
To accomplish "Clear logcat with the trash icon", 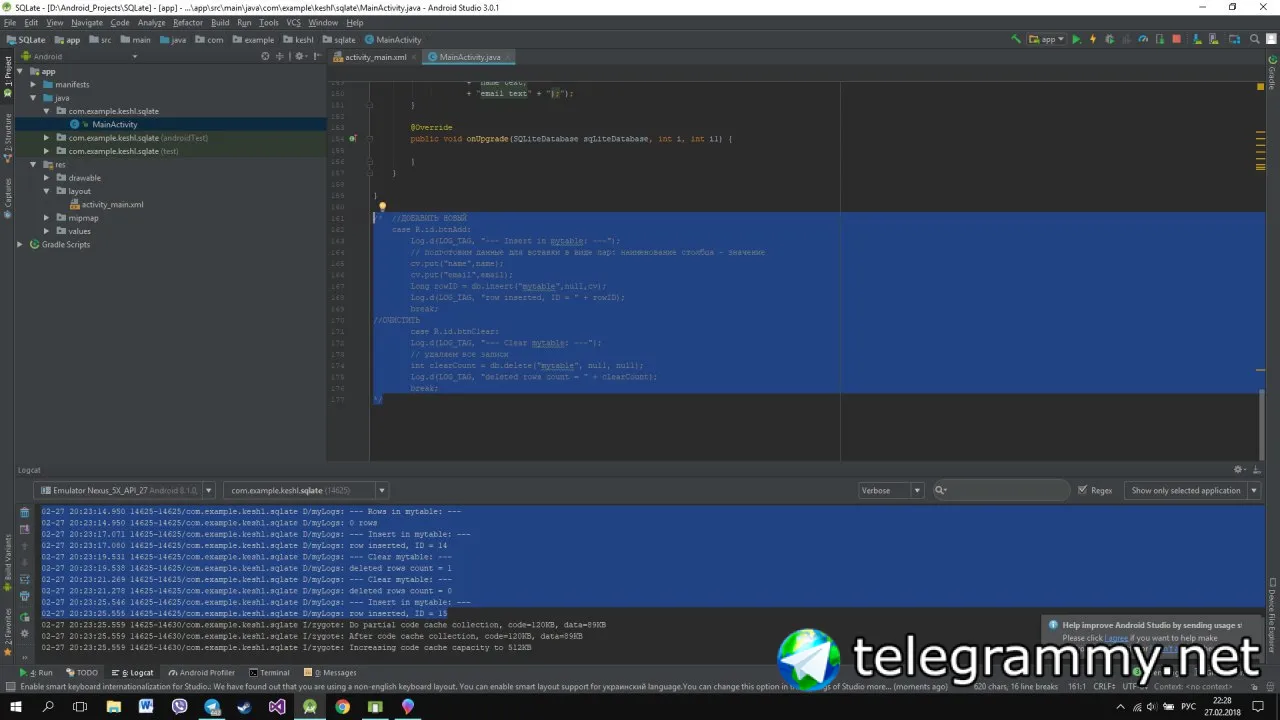I will [x=25, y=512].
